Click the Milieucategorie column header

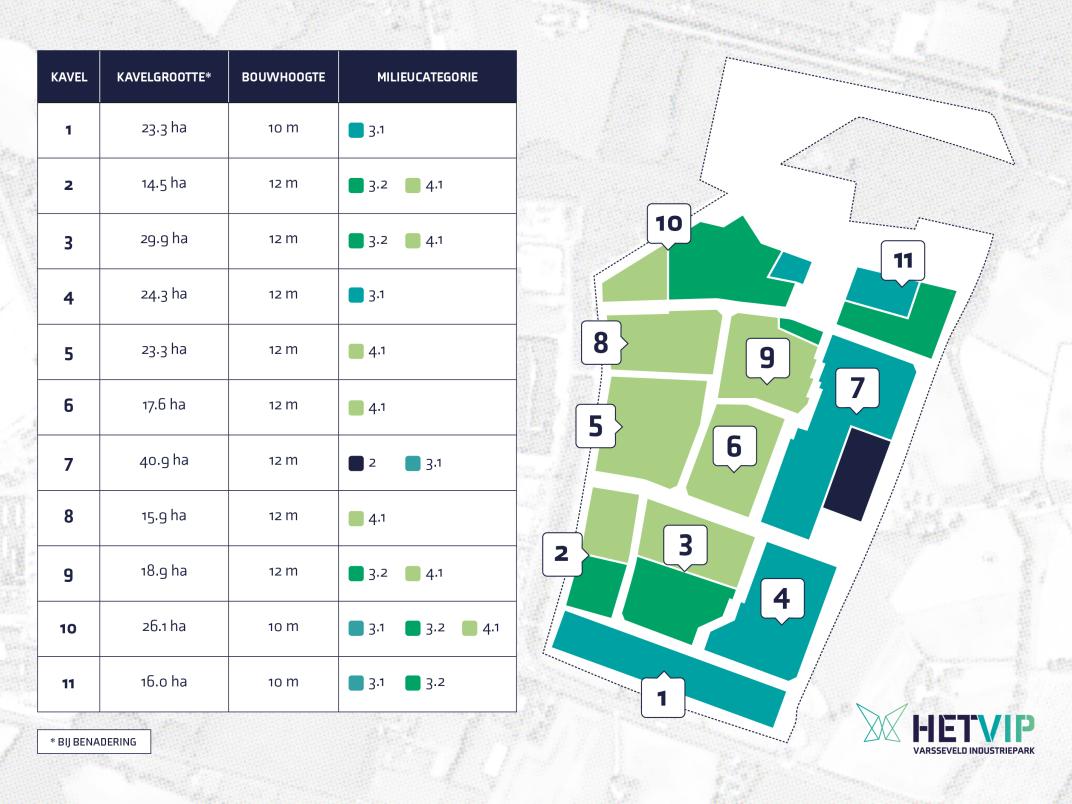coord(427,77)
